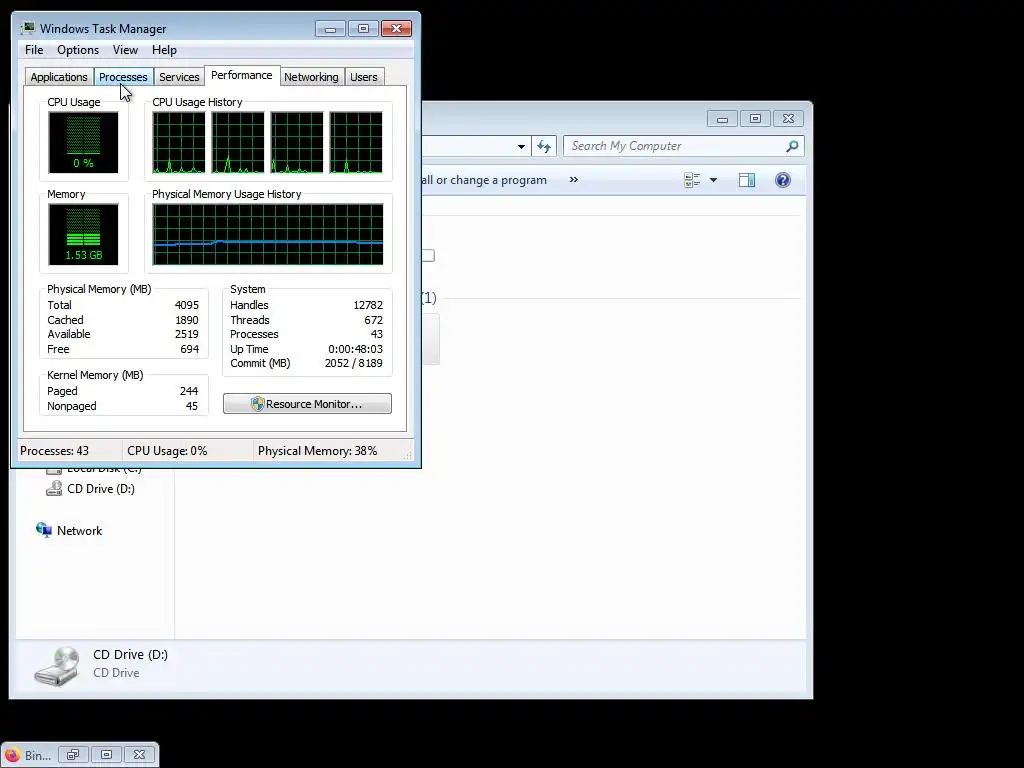Toggle the preview pane icon in Explorer
The image size is (1024, 768).
pos(747,180)
